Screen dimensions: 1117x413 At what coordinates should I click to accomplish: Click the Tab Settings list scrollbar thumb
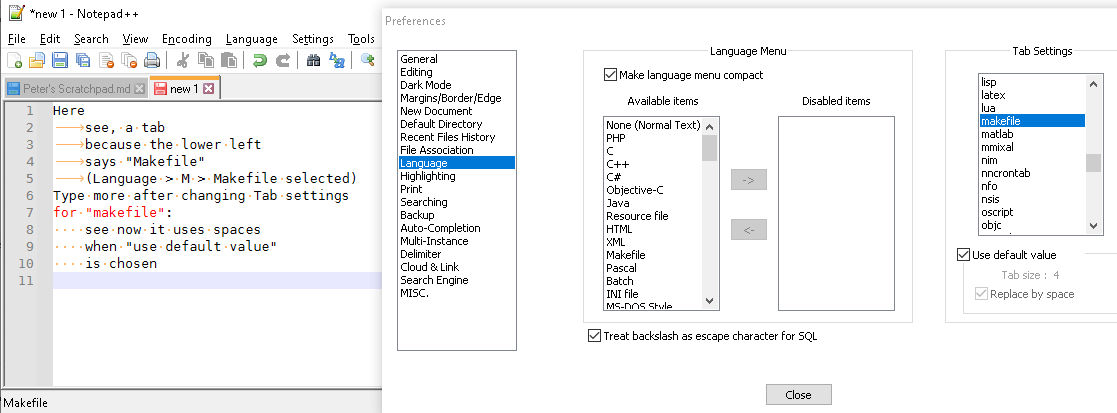pos(1093,163)
